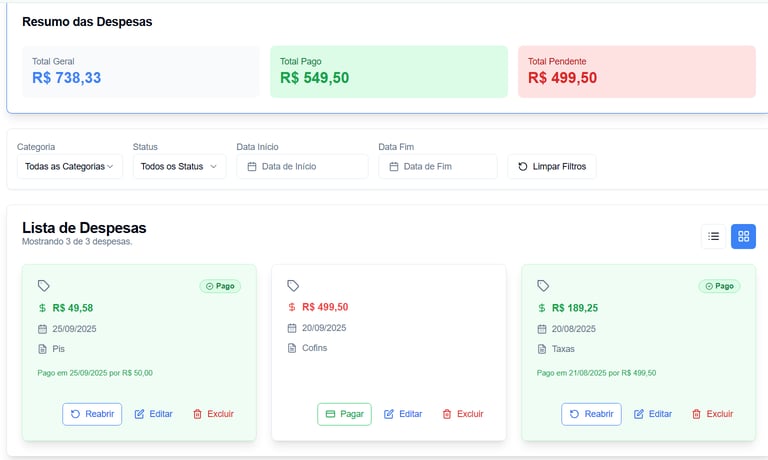Expand Todos os Status dropdown
Viewport: 768px width, 460px height.
click(179, 166)
